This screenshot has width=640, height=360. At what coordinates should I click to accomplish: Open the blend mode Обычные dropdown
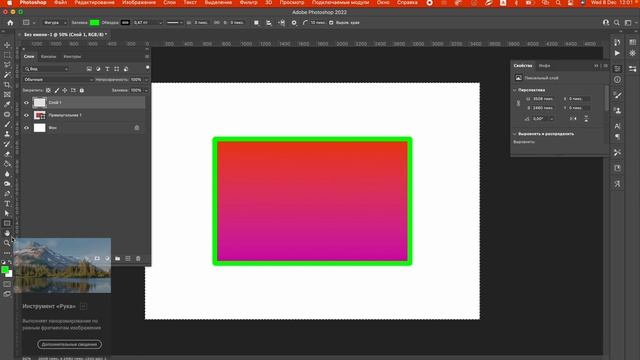58,80
